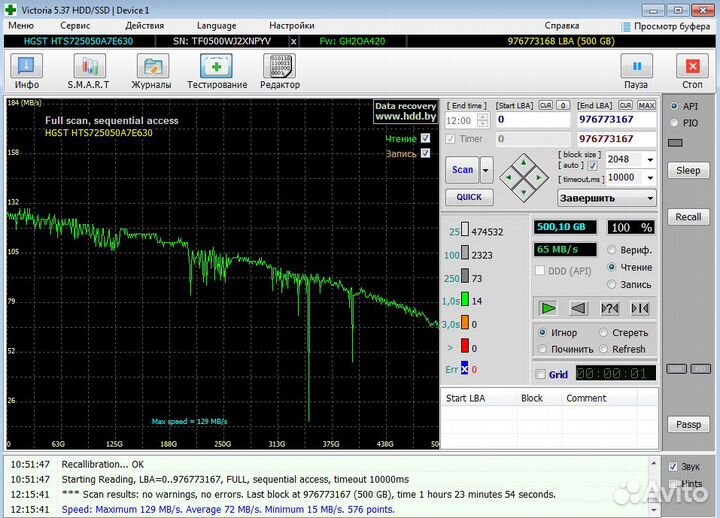Viewport: 720px width, 518px height.
Task: Expand the Завершить end-action dropdown
Action: coord(649,198)
